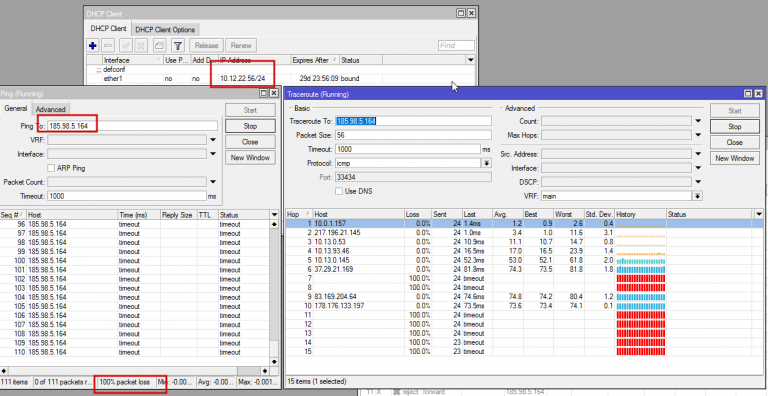Screen dimensions: 768x396
Task: Open the General tab in Ping window
Action: (x=16, y=108)
